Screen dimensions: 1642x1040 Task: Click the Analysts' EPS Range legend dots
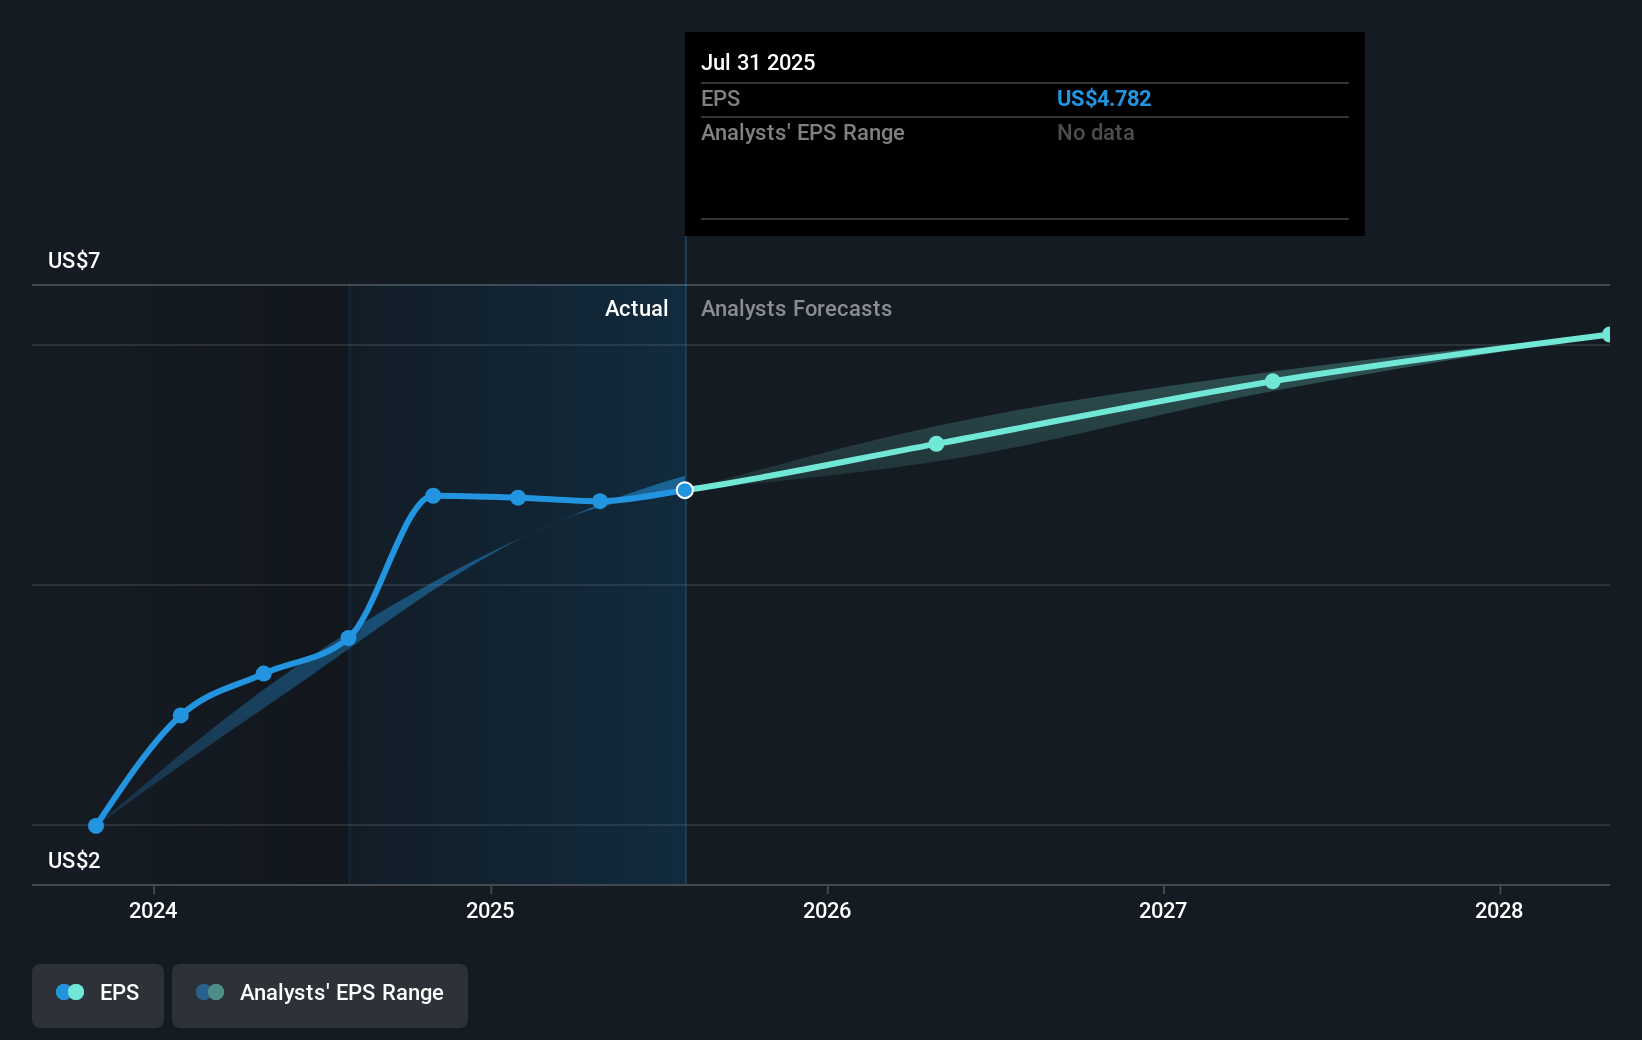click(210, 992)
